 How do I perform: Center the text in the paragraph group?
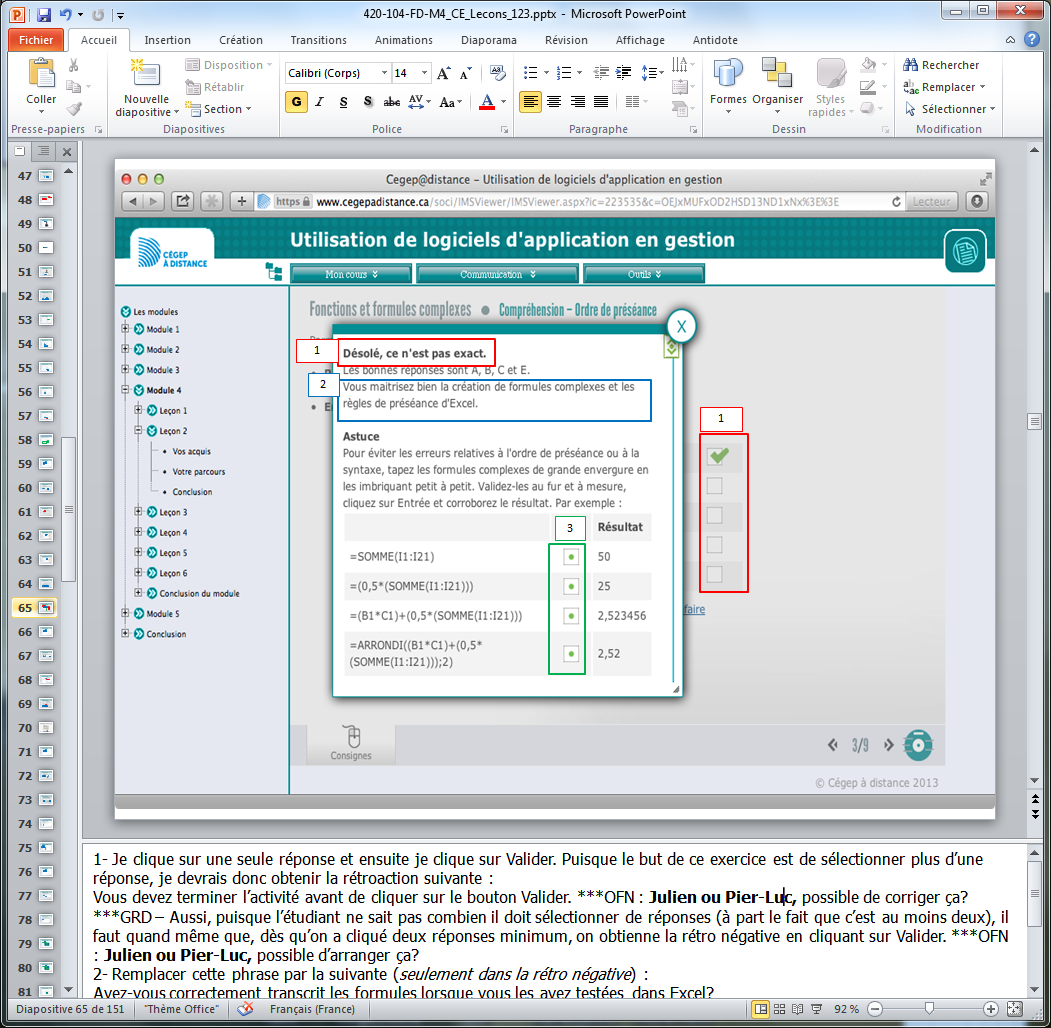pos(553,102)
